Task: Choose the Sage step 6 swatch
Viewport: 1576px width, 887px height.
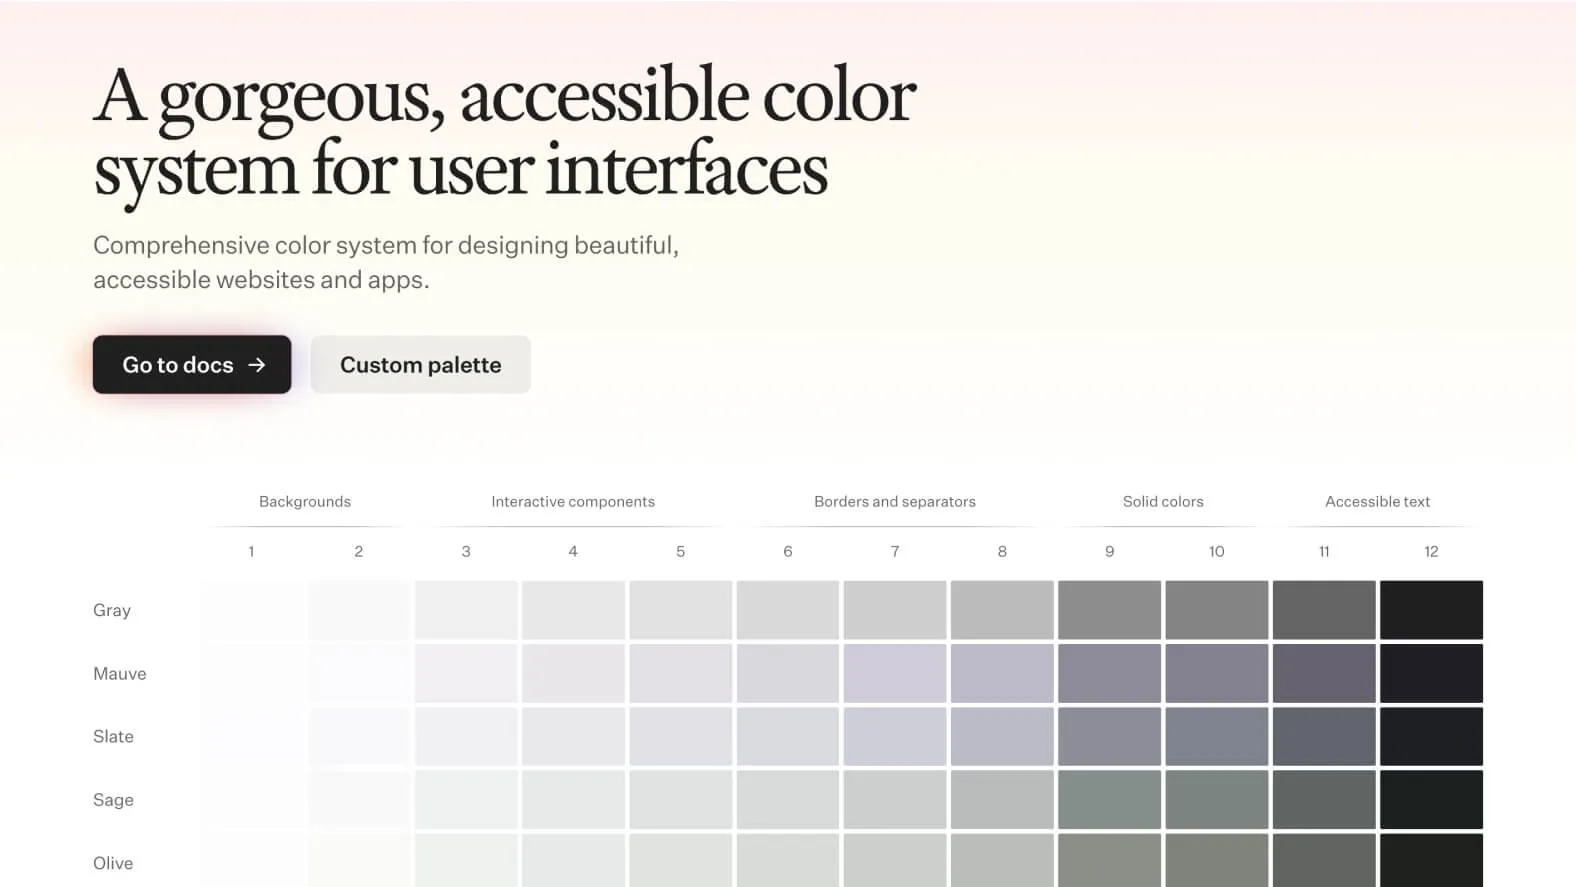Action: 787,800
